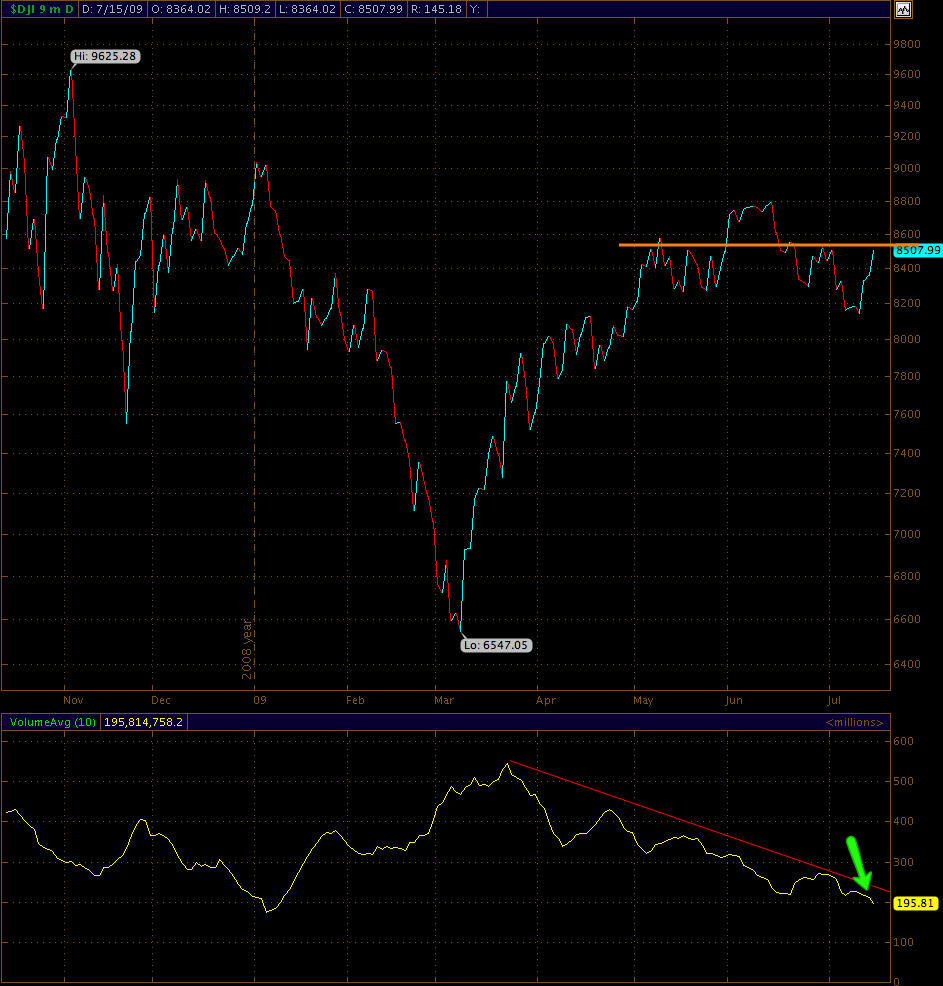943x986 pixels.
Task: Click the Jun label on time axis
Action: pyautogui.click(x=734, y=700)
